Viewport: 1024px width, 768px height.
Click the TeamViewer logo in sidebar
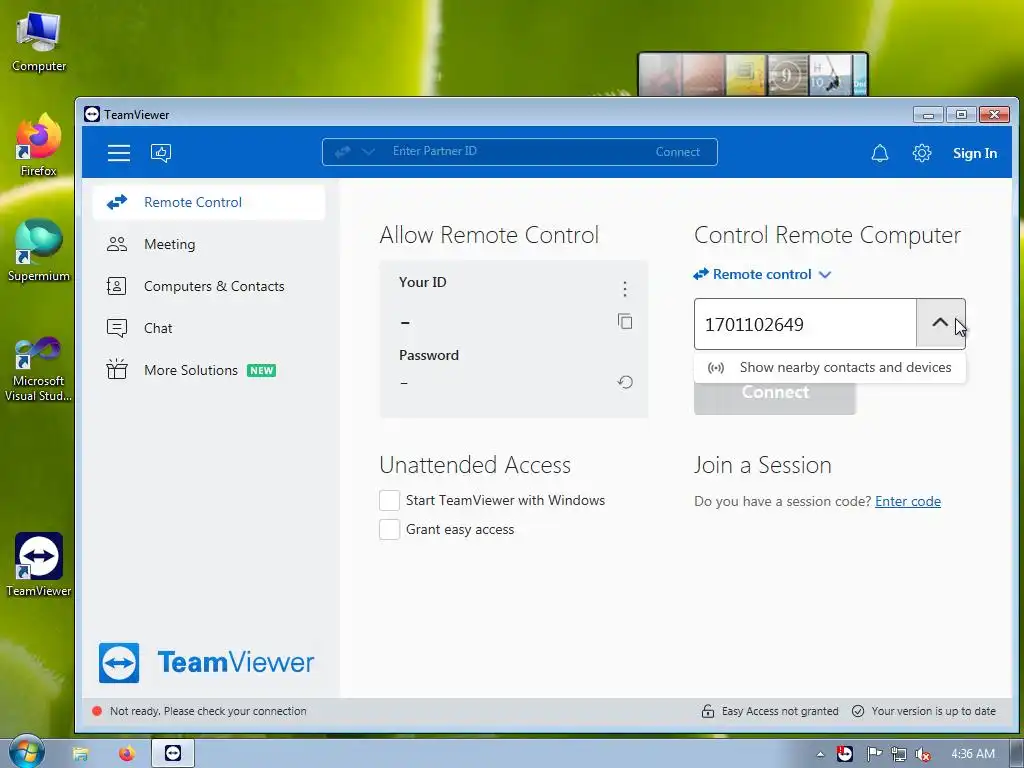206,662
